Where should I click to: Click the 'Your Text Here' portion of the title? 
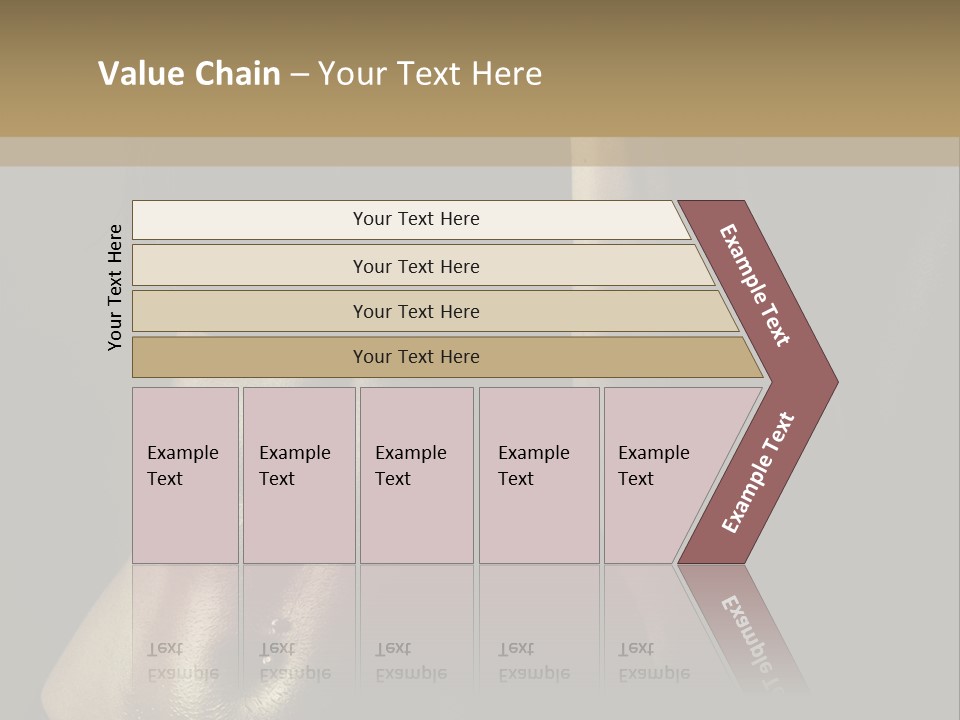tap(430, 74)
